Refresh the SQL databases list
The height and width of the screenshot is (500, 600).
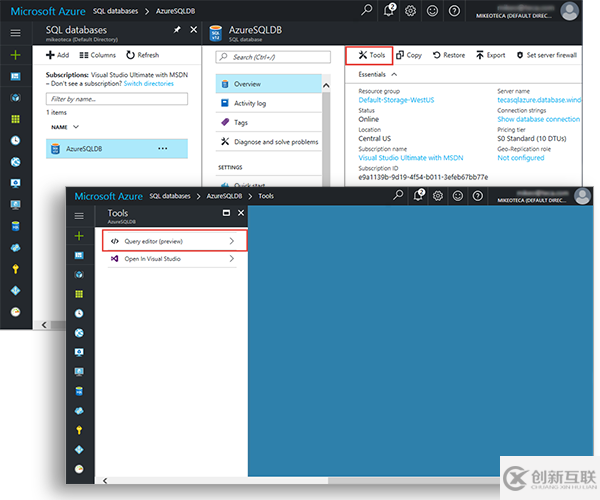142,55
